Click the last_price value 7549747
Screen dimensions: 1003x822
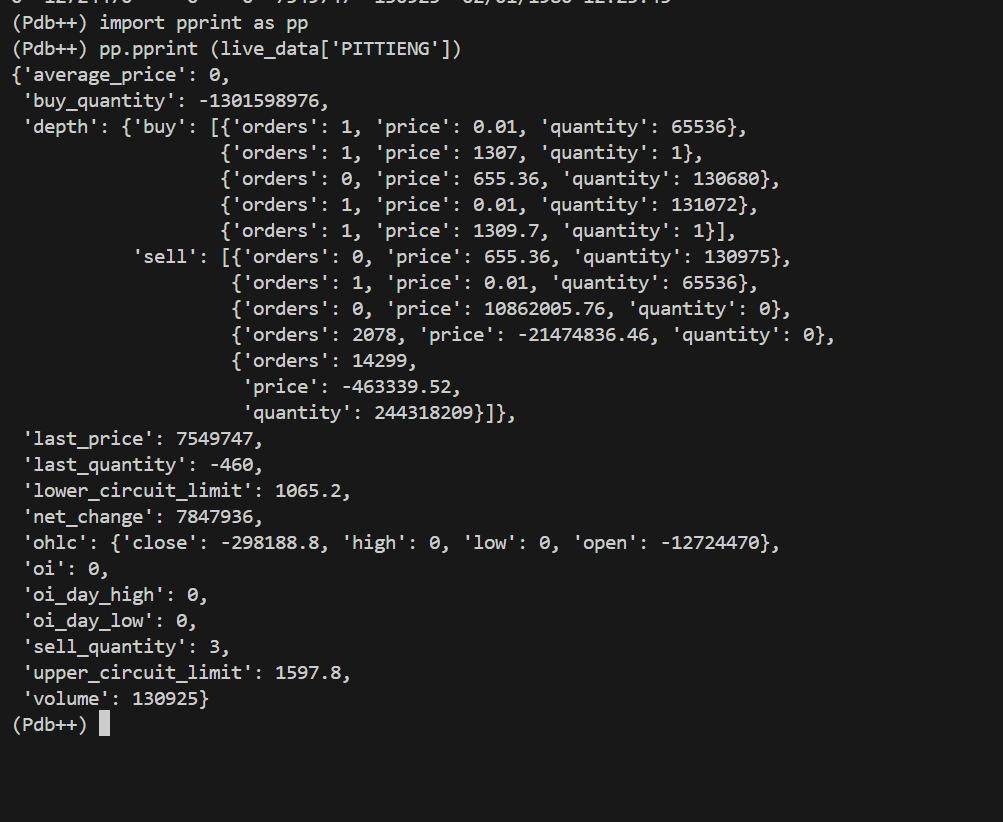click(x=214, y=439)
